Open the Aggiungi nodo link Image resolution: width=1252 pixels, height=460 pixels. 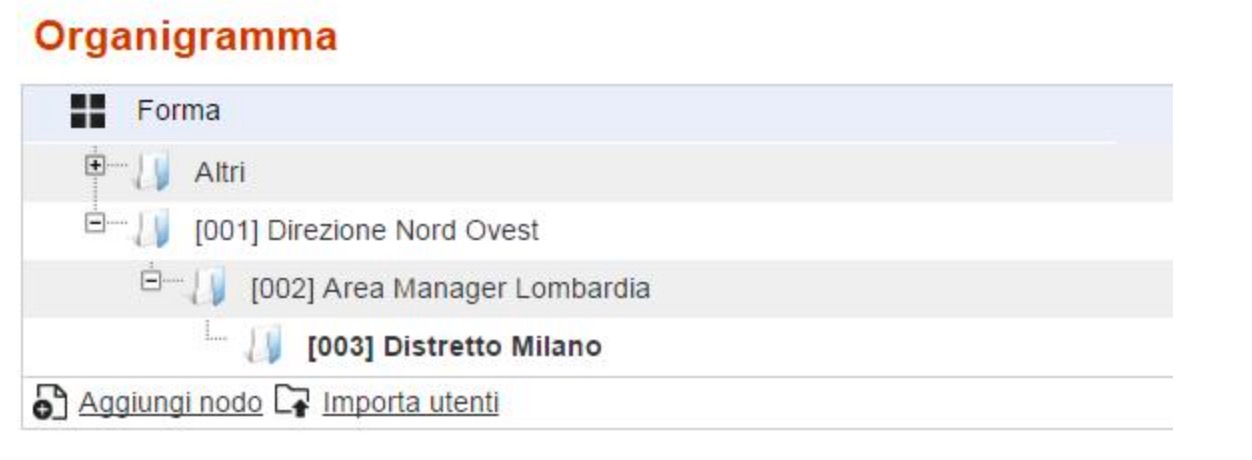coord(171,403)
